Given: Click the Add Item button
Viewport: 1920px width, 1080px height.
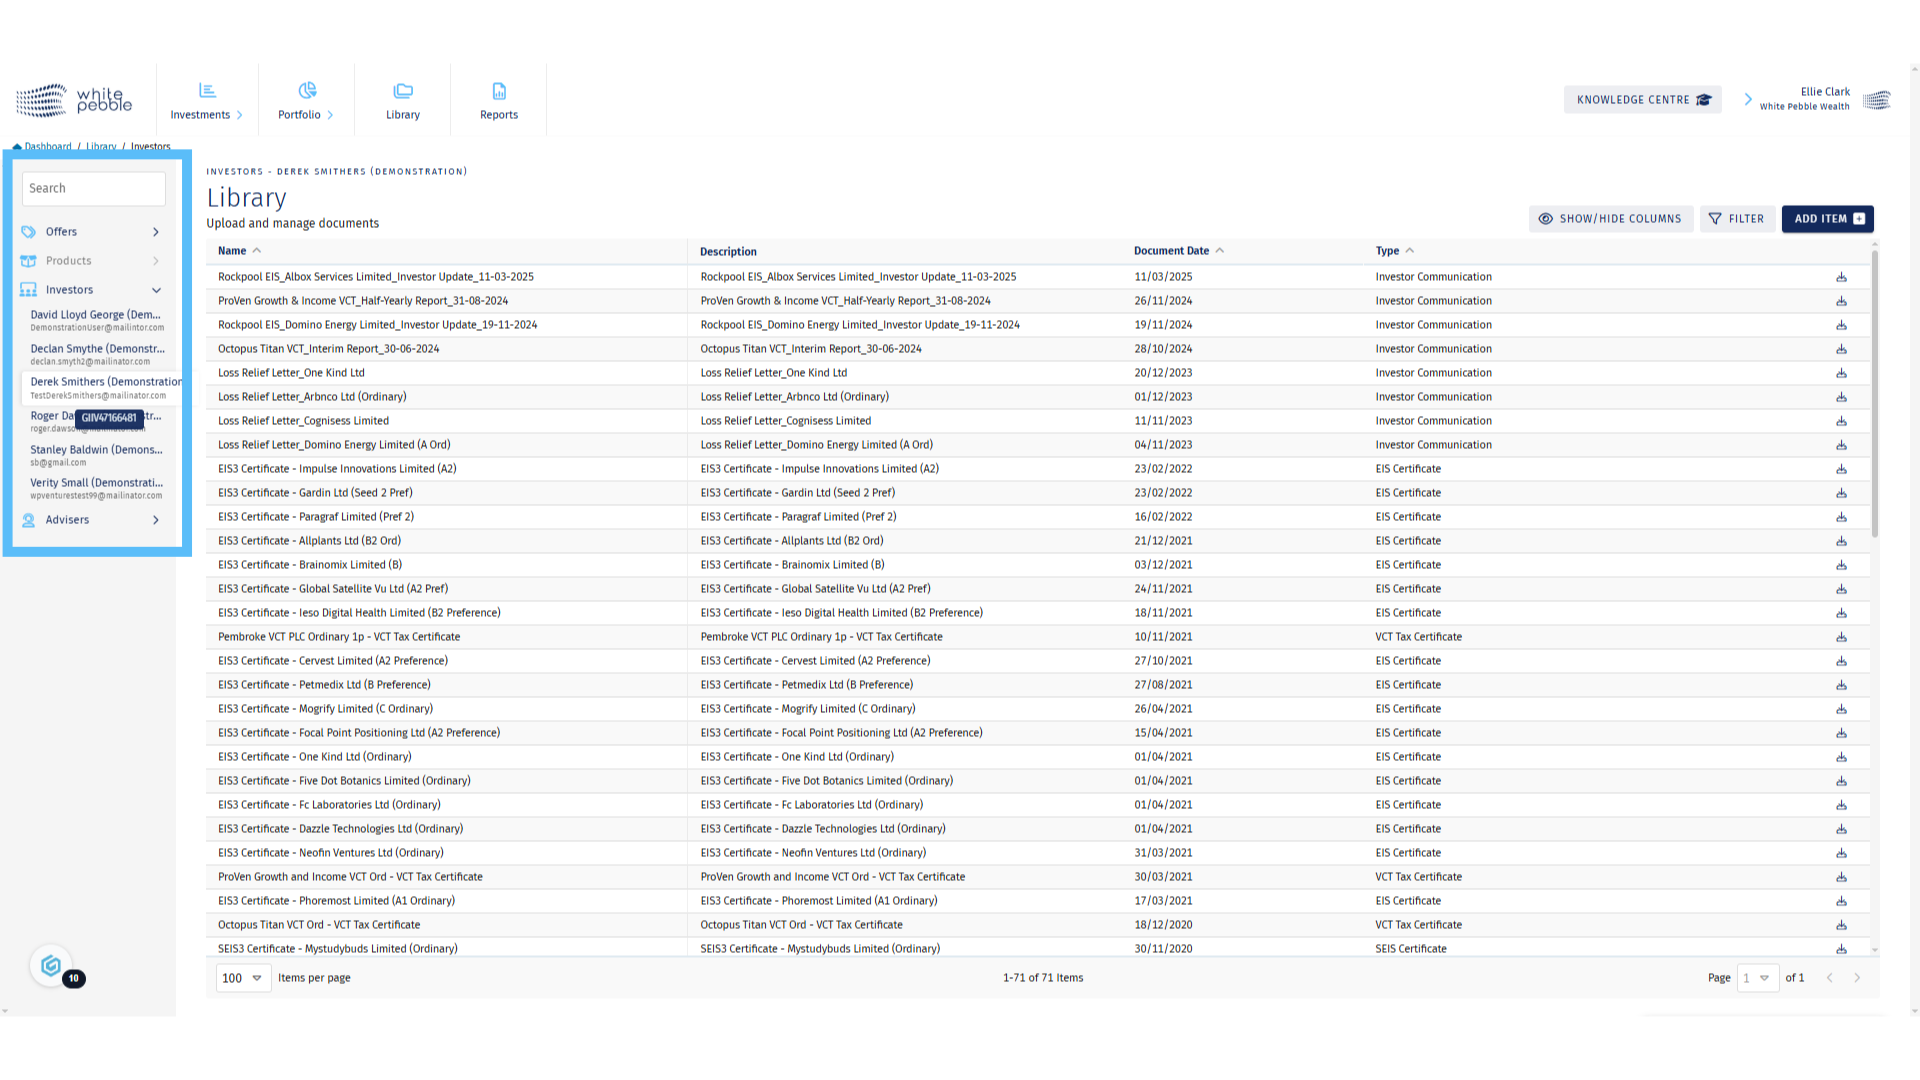Looking at the screenshot, I should [1827, 219].
